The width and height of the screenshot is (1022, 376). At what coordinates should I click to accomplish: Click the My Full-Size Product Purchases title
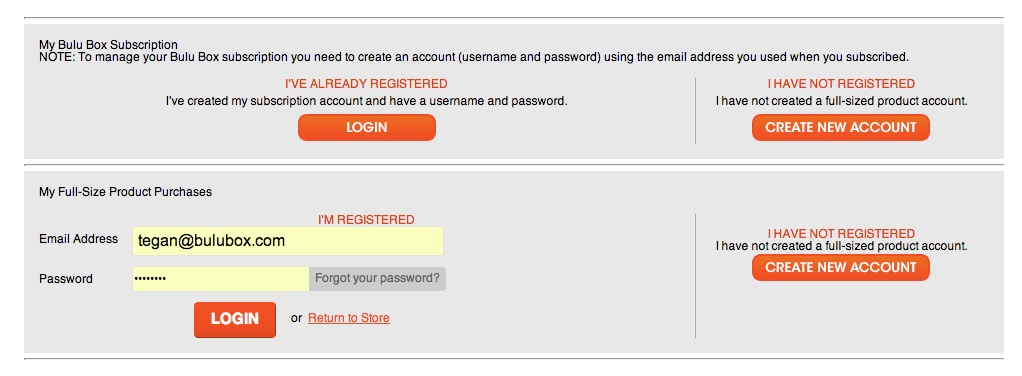coord(125,192)
